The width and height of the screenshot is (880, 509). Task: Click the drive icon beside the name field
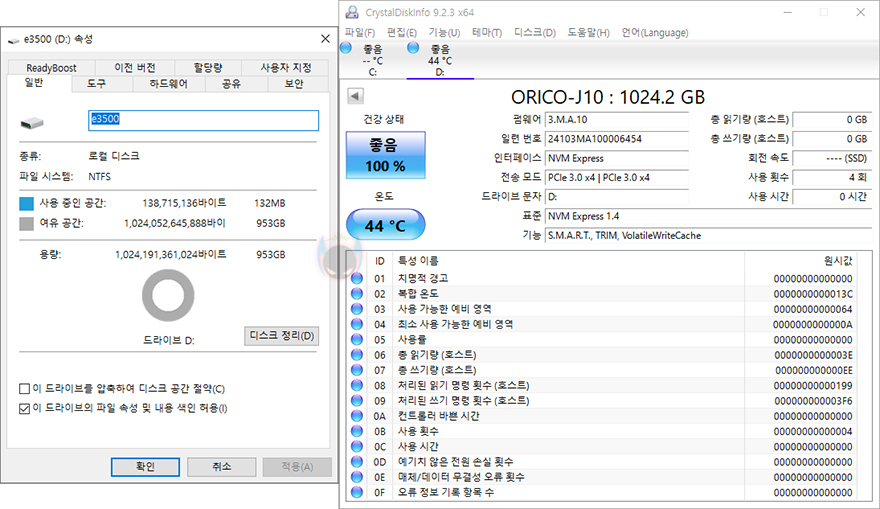pyautogui.click(x=32, y=122)
